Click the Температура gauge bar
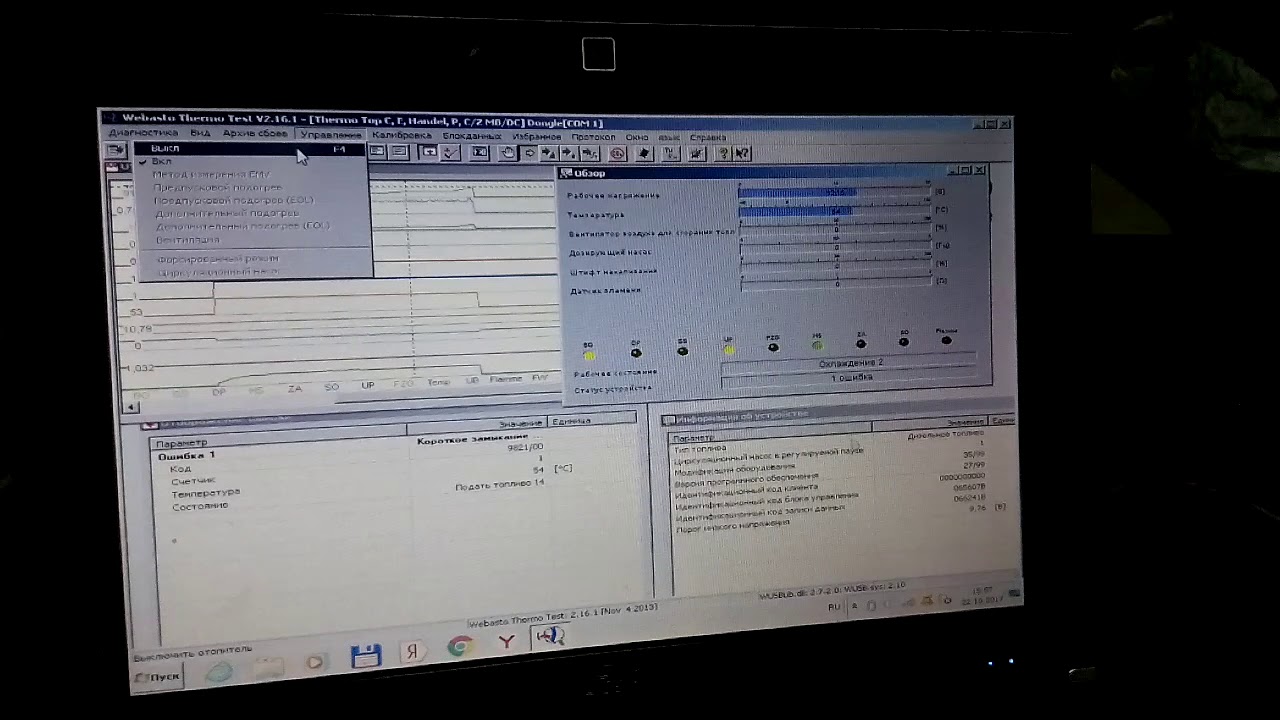 [835, 210]
